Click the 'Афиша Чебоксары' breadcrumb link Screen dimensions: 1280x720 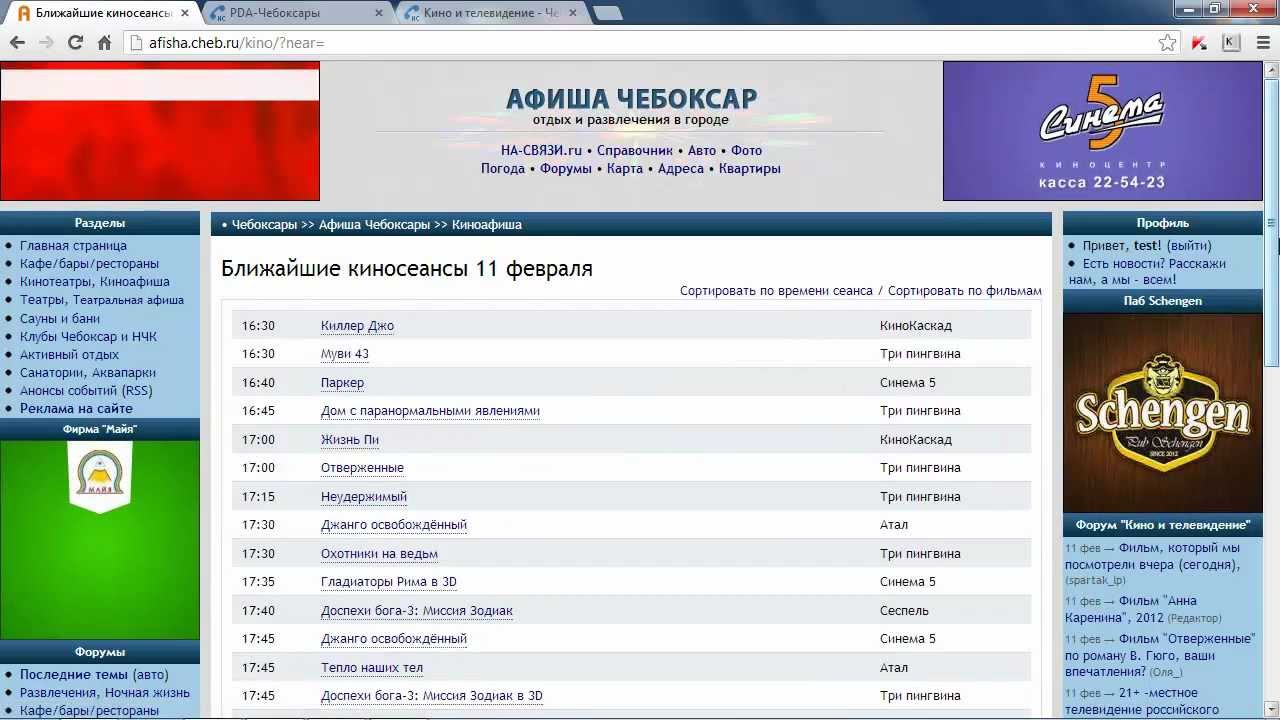(374, 225)
